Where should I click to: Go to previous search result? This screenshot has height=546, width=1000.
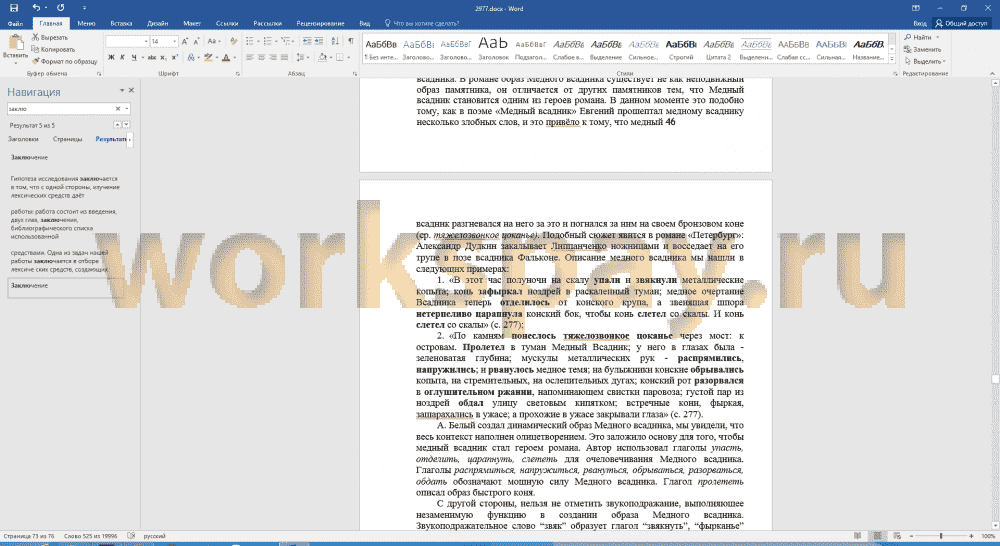pos(117,125)
